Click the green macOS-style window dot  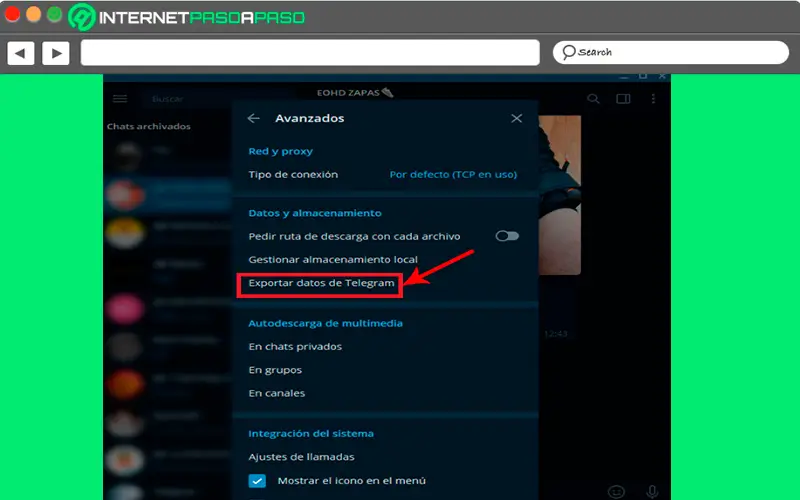[55, 15]
